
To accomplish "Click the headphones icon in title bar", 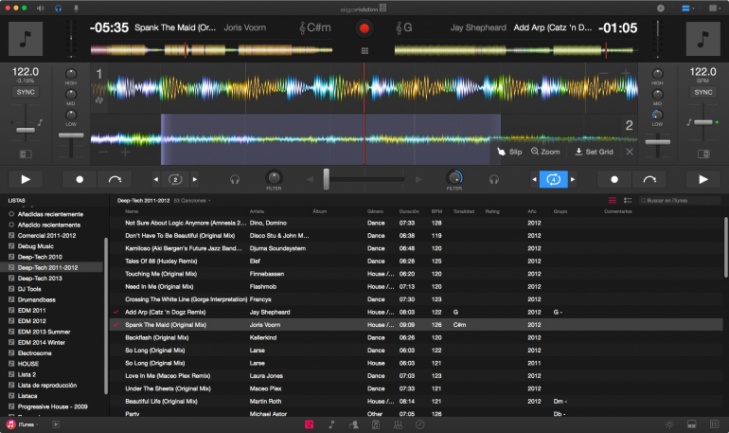I will (x=58, y=8).
